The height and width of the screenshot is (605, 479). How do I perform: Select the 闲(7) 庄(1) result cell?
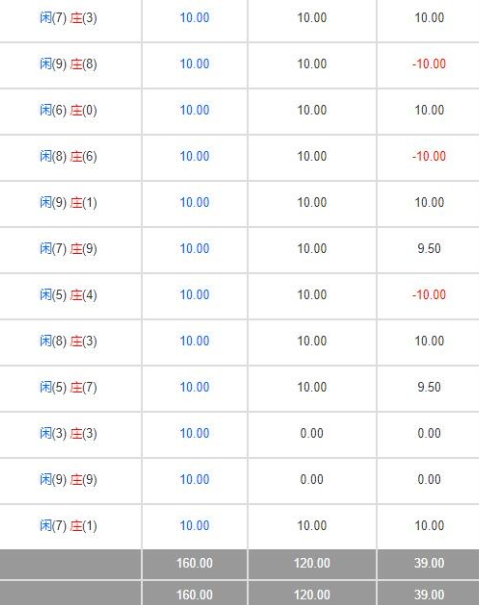[x=68, y=526]
